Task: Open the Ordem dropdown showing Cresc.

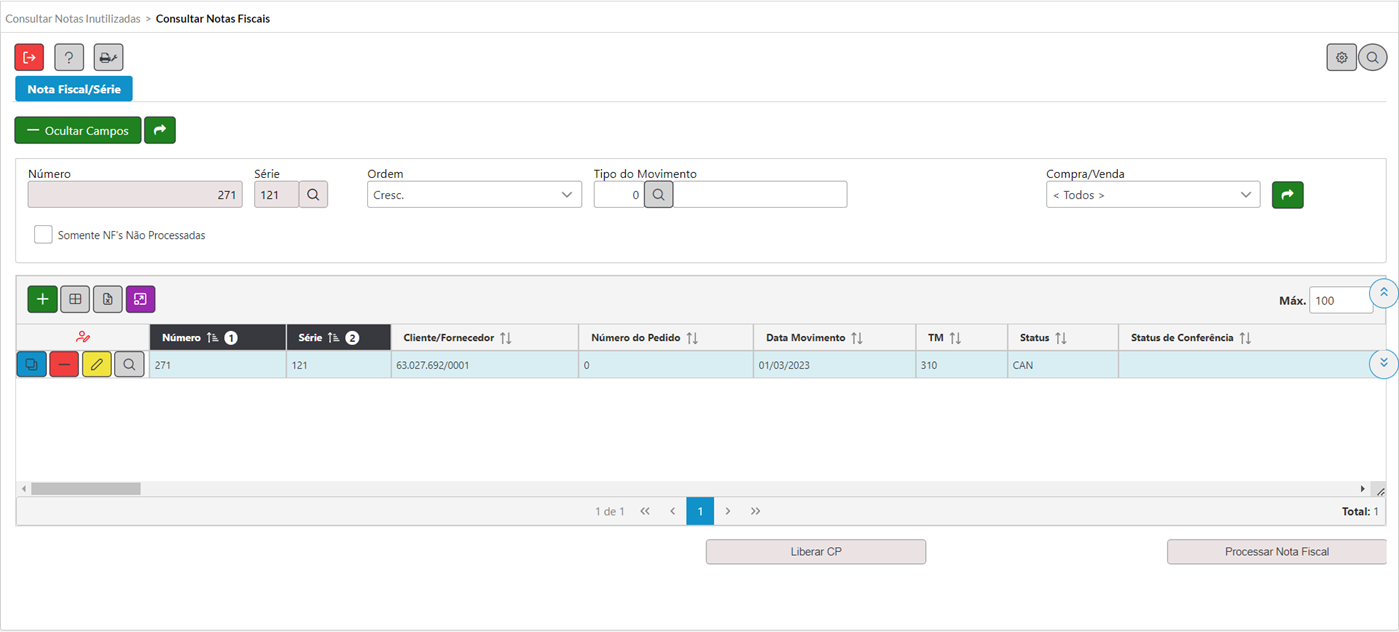Action: tap(474, 195)
